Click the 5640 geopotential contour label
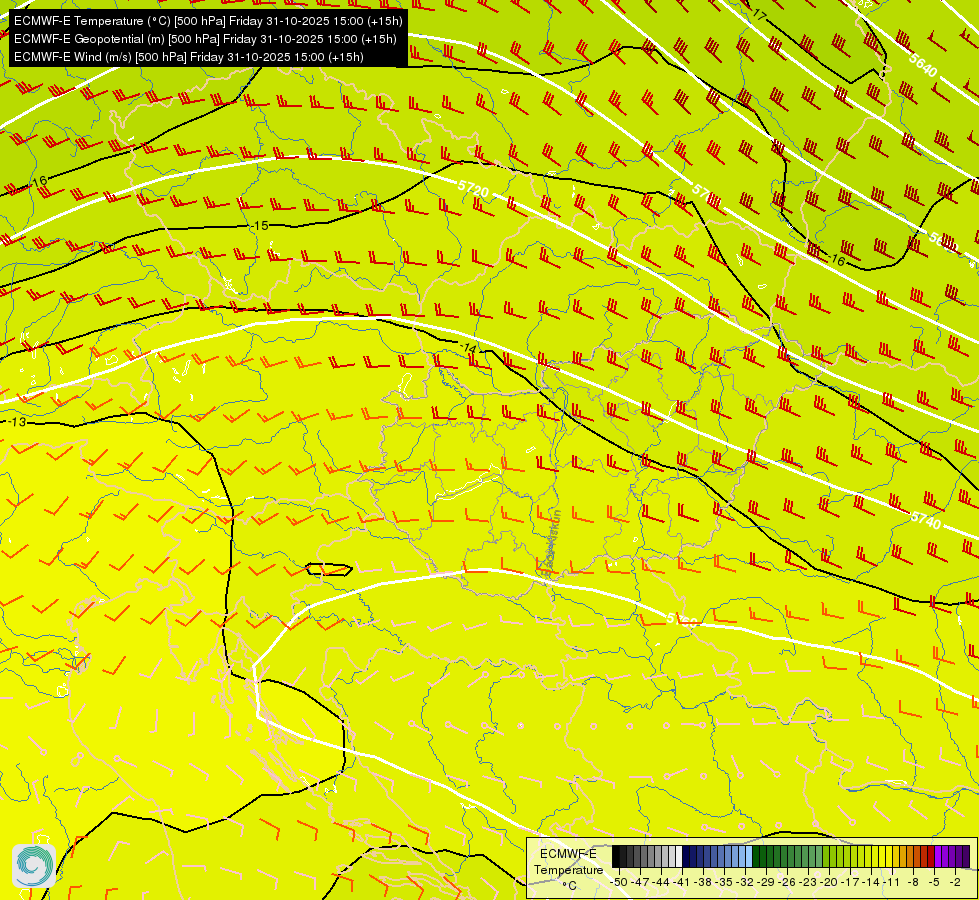The width and height of the screenshot is (979, 900). point(923,65)
